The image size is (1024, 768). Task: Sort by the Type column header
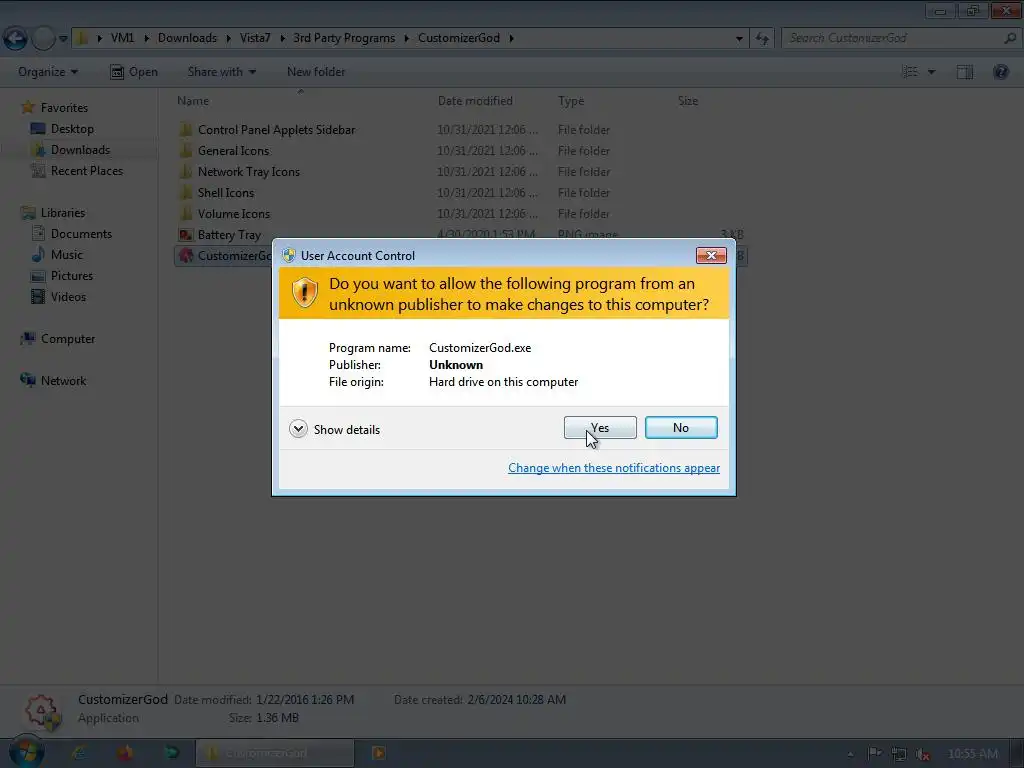(571, 101)
